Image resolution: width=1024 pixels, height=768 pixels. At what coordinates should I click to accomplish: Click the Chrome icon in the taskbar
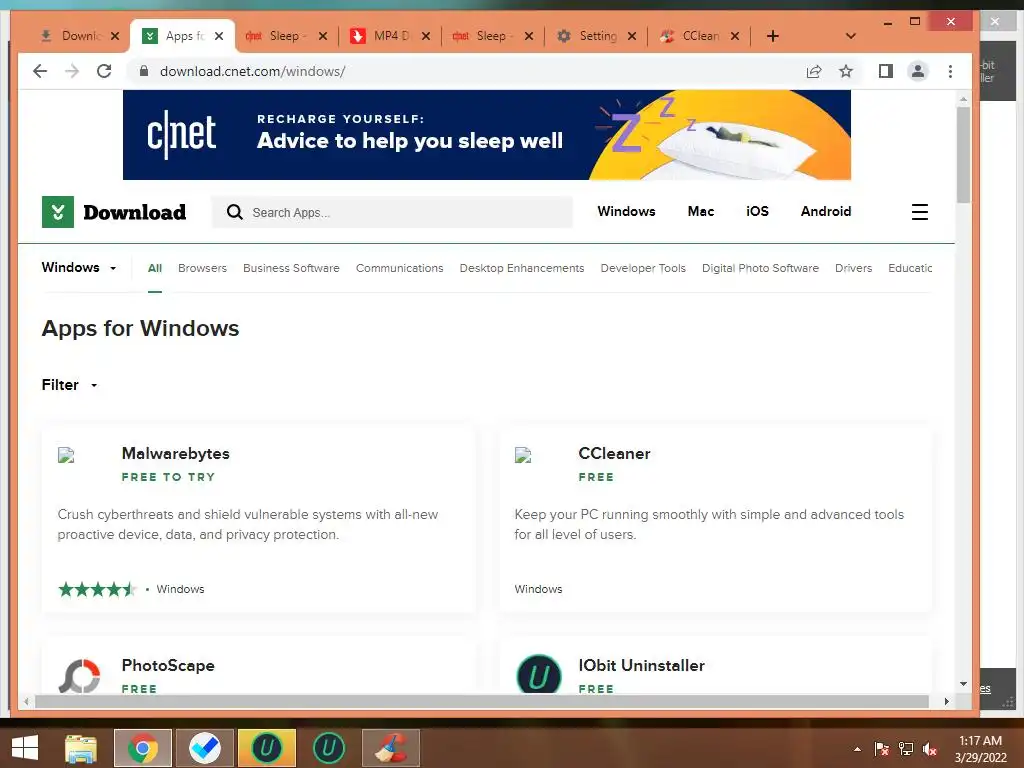143,748
